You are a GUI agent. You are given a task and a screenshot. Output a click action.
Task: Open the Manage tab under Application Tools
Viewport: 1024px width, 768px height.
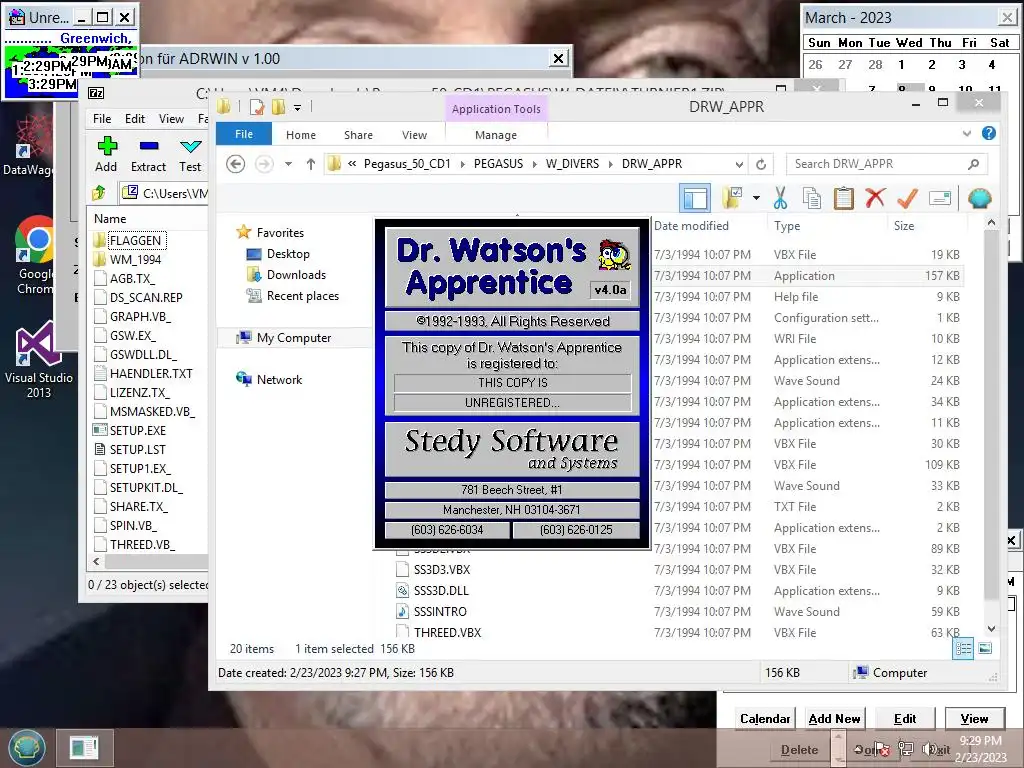click(x=496, y=135)
